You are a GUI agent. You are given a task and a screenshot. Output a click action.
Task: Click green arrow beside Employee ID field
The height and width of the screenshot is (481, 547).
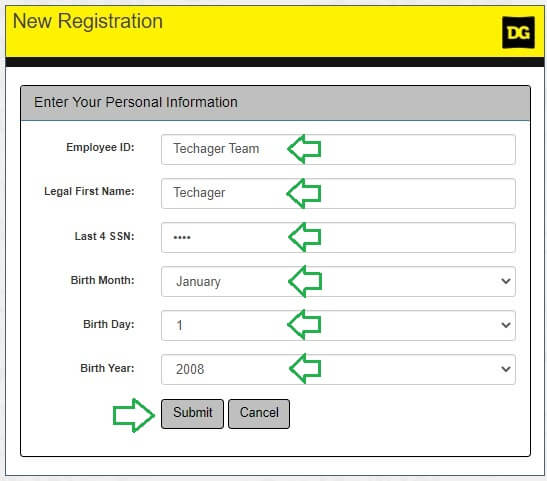[304, 149]
